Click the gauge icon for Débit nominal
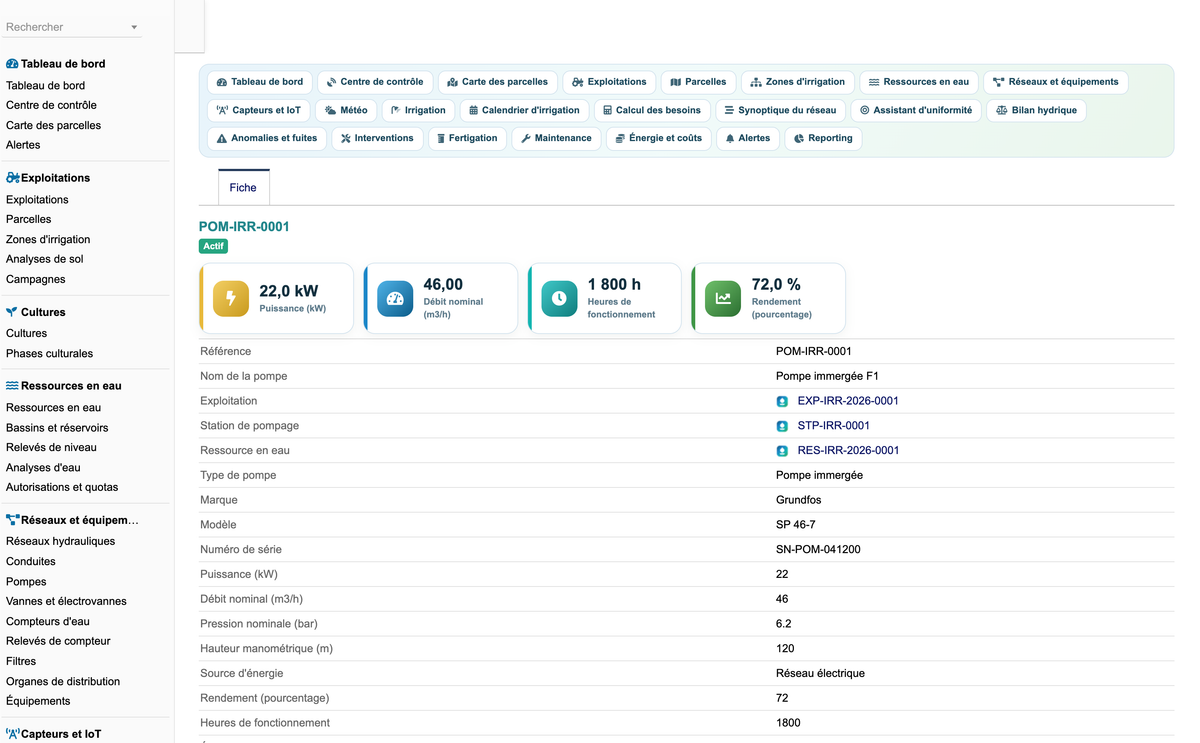1200x743 pixels. [x=395, y=298]
